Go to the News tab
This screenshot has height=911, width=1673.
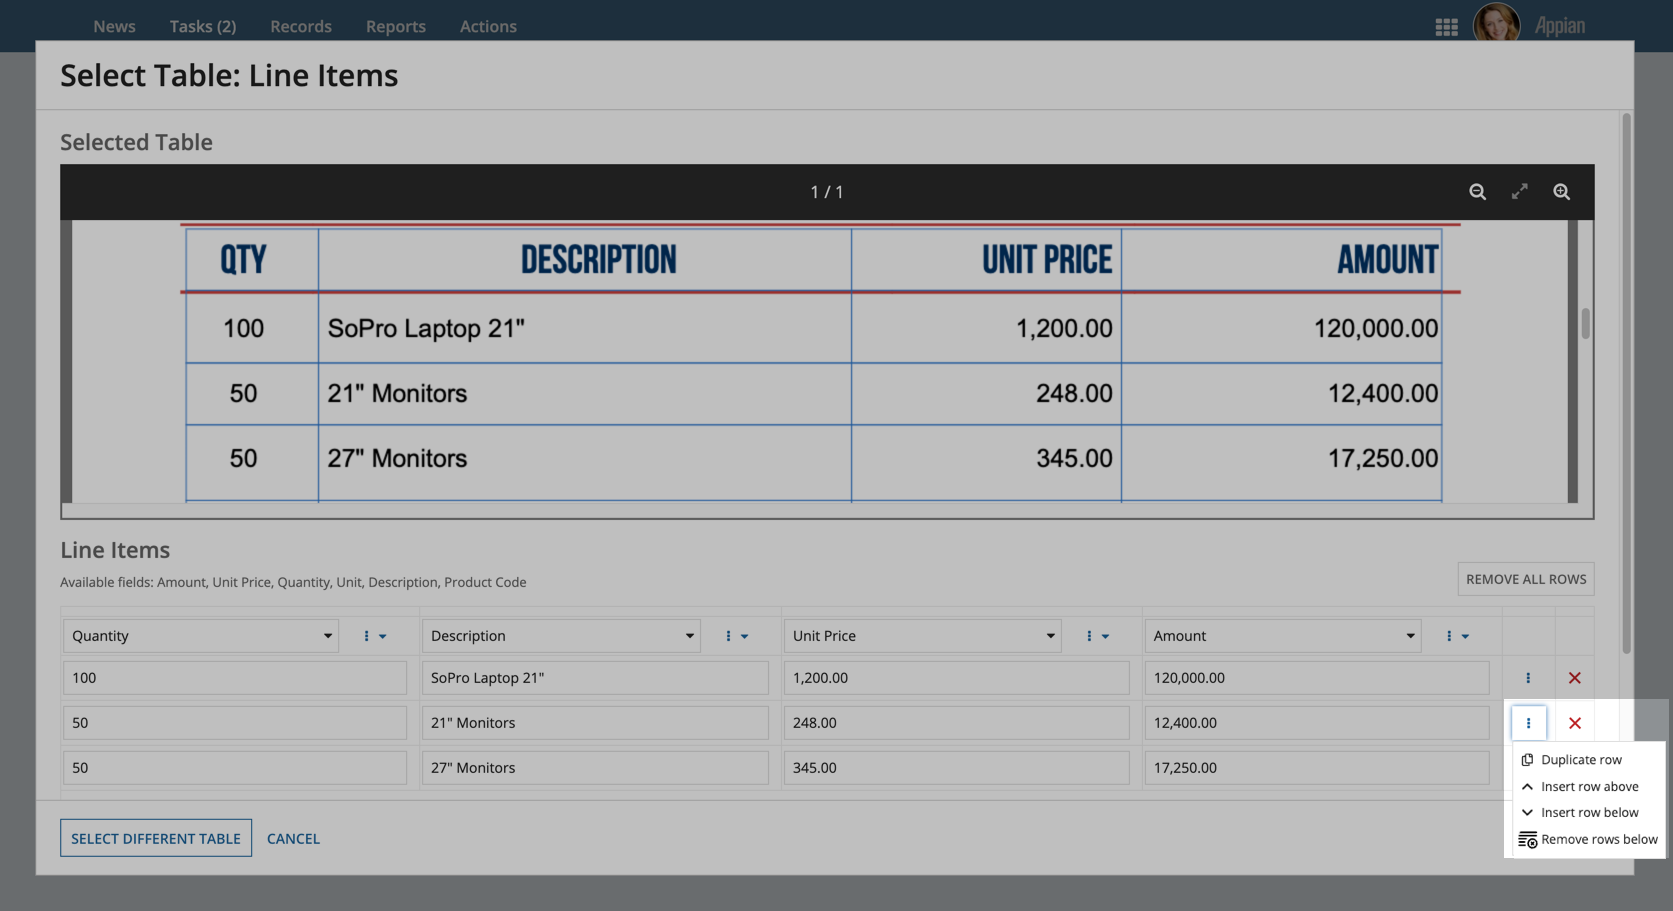114,26
